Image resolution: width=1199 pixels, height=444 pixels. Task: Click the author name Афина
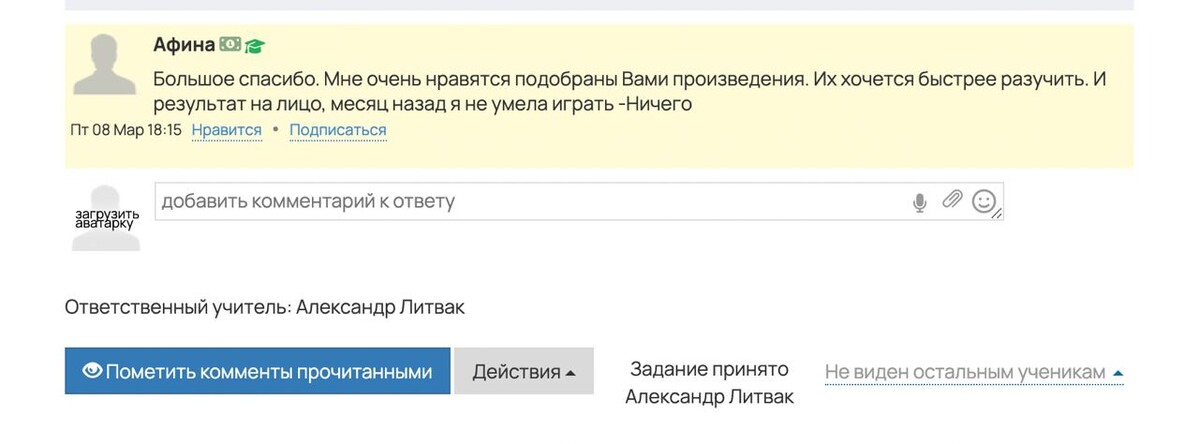[x=184, y=44]
